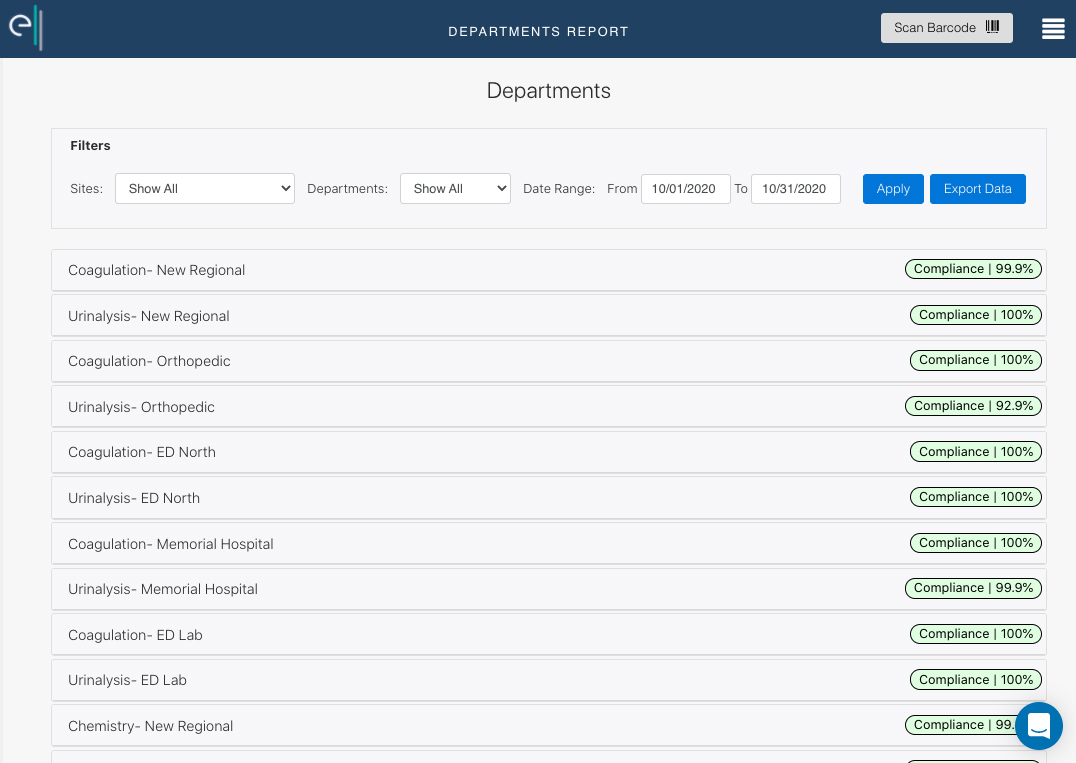Viewport: 1076px width, 763px height.
Task: Expand Urinalysis- ED Lab row
Action: coord(548,680)
